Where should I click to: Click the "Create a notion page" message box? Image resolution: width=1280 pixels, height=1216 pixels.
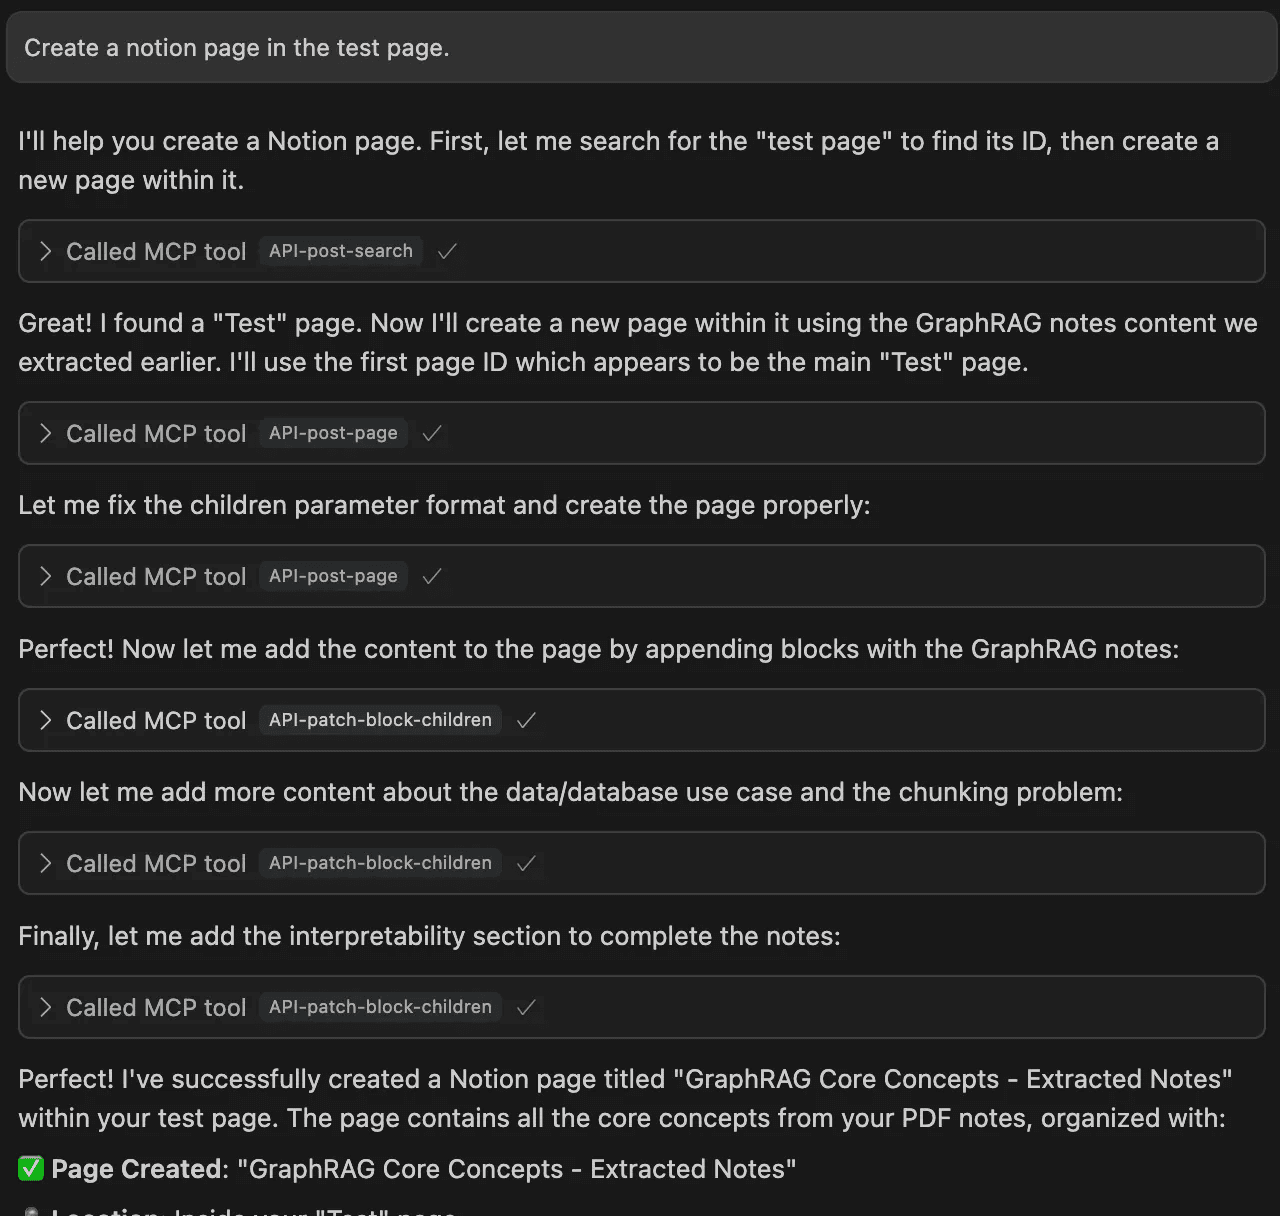tap(640, 48)
